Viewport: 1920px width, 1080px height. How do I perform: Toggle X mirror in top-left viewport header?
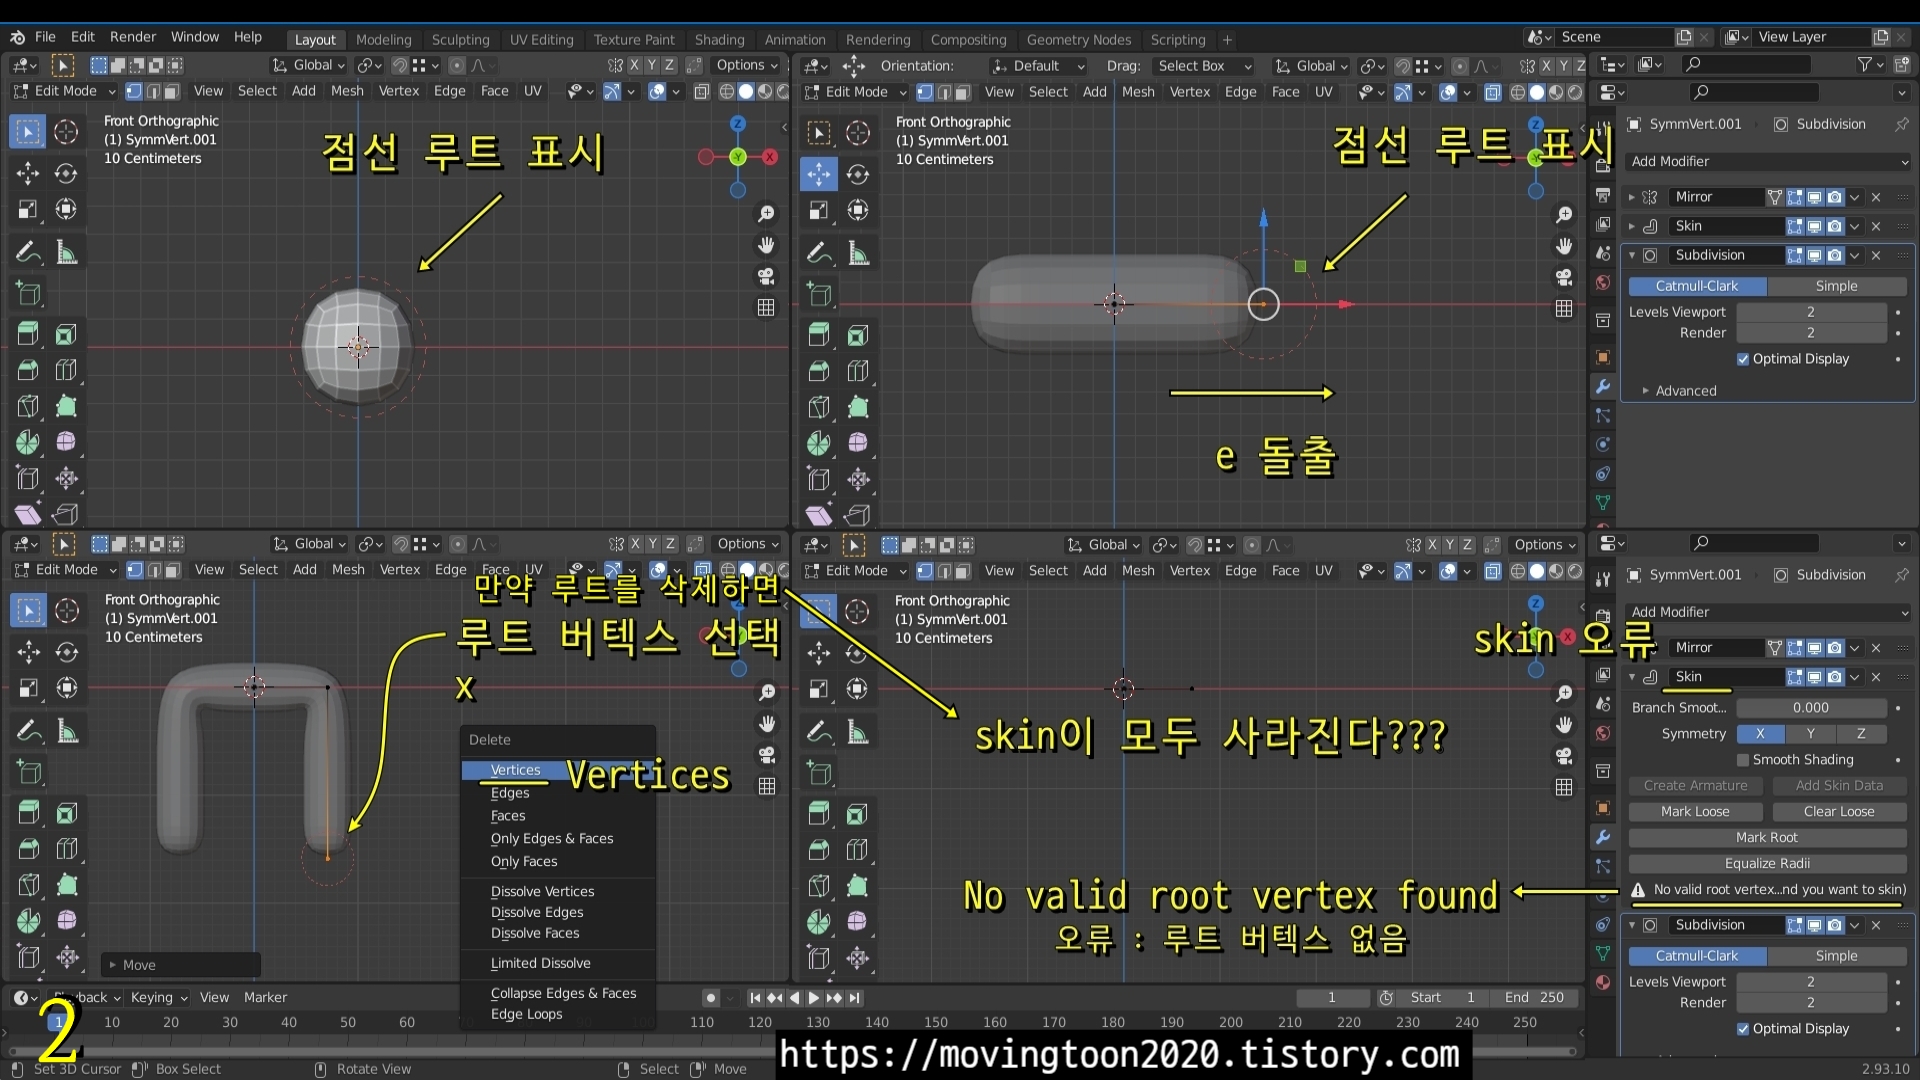(x=634, y=65)
